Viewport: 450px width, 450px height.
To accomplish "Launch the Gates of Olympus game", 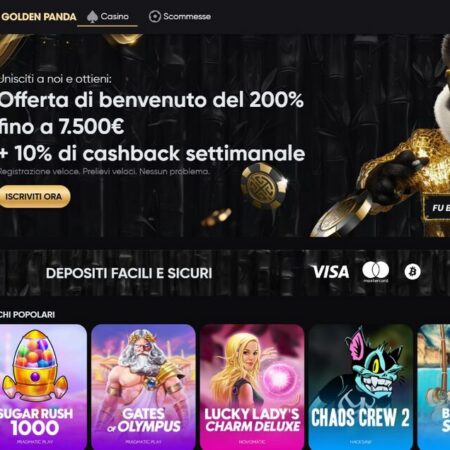I will tap(143, 387).
